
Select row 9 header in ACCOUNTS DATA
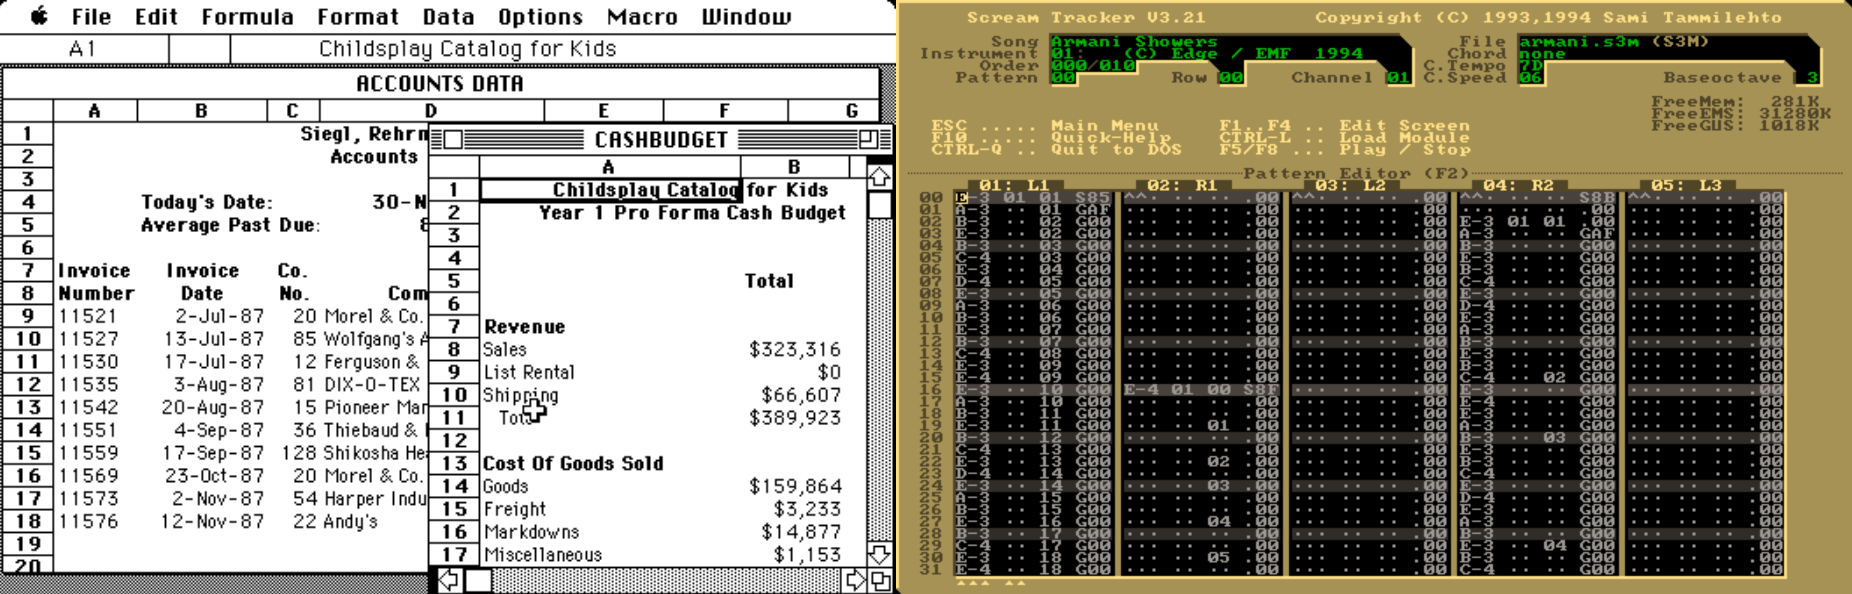click(28, 316)
